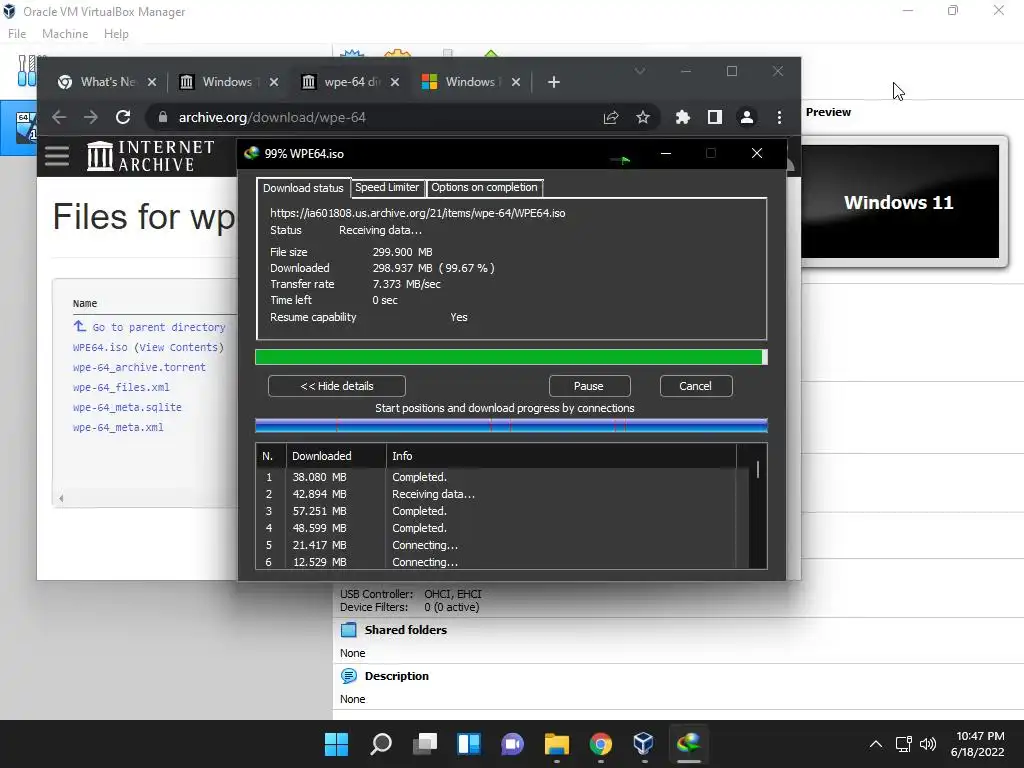Switch to Download status tab

(303, 187)
